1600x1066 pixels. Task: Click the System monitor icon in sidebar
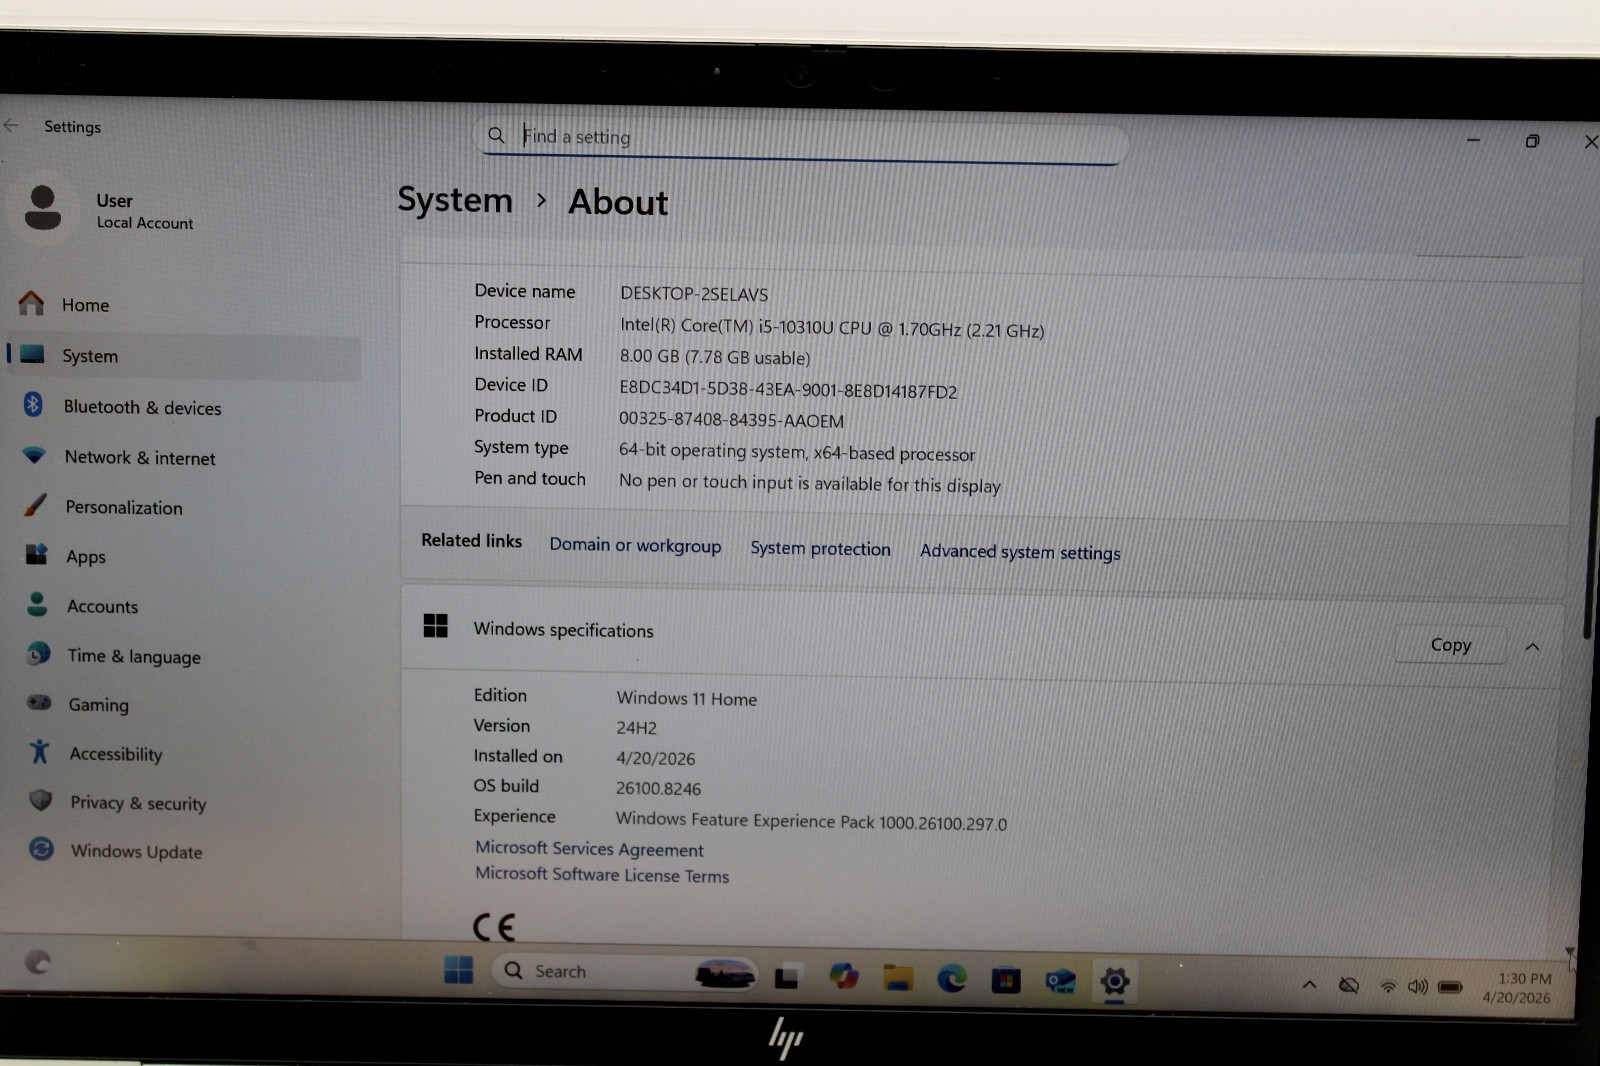(32, 354)
